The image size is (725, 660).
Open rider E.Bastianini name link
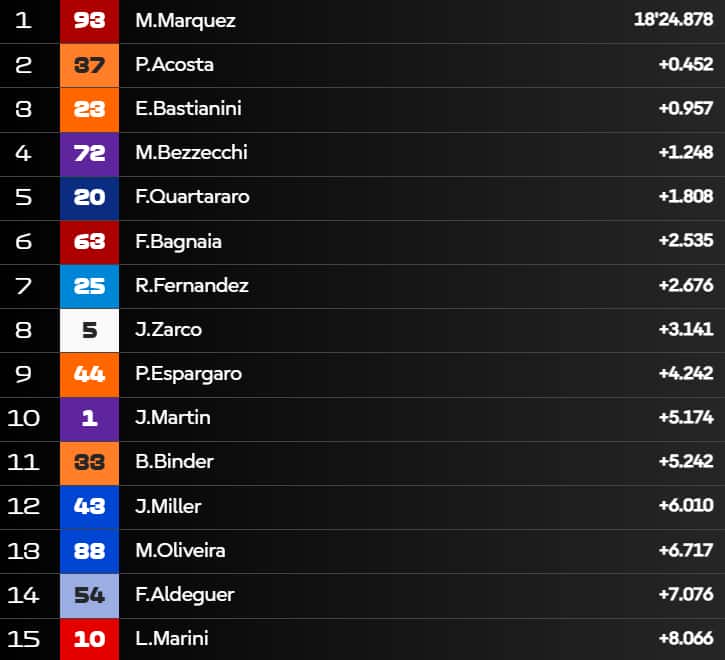tap(188, 109)
